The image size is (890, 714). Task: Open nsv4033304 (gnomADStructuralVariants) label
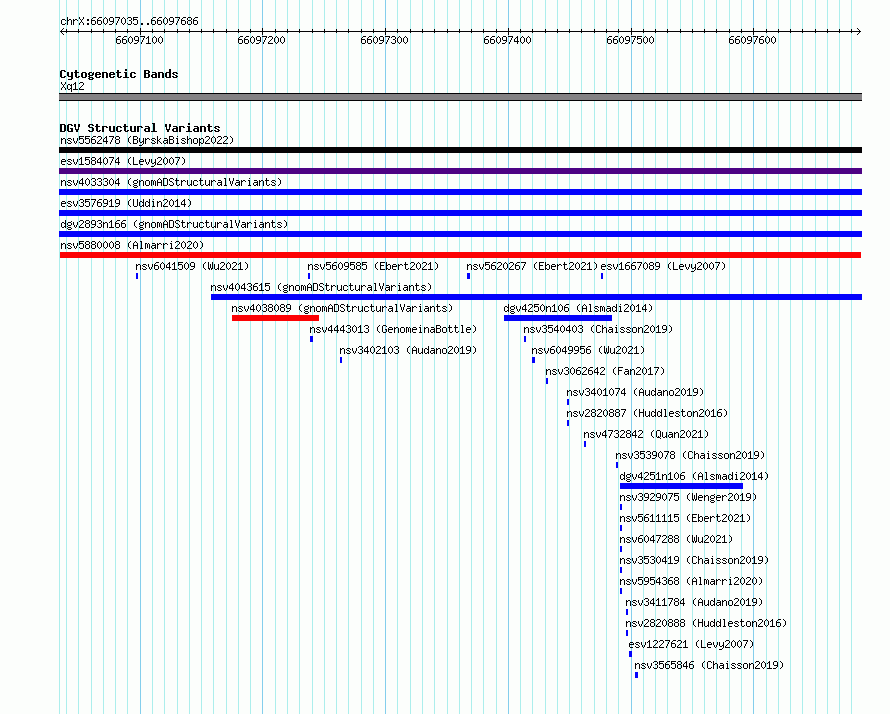[x=171, y=182]
